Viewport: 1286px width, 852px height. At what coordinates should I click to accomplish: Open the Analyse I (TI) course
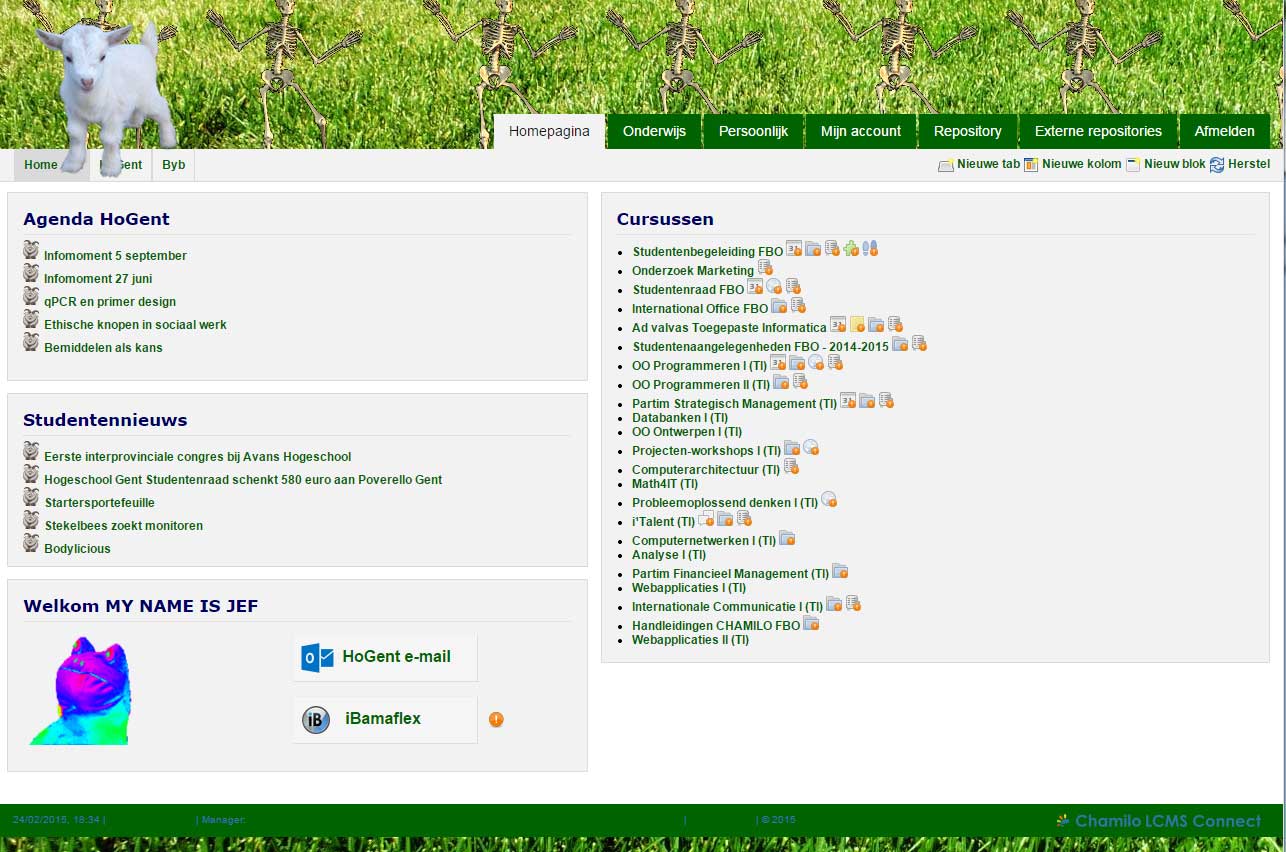[669, 555]
